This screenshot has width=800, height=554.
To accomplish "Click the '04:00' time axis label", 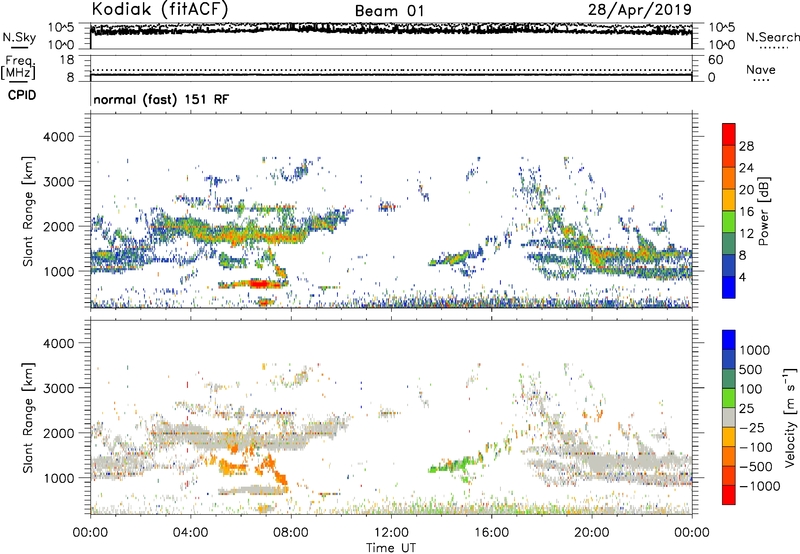I will click(190, 533).
